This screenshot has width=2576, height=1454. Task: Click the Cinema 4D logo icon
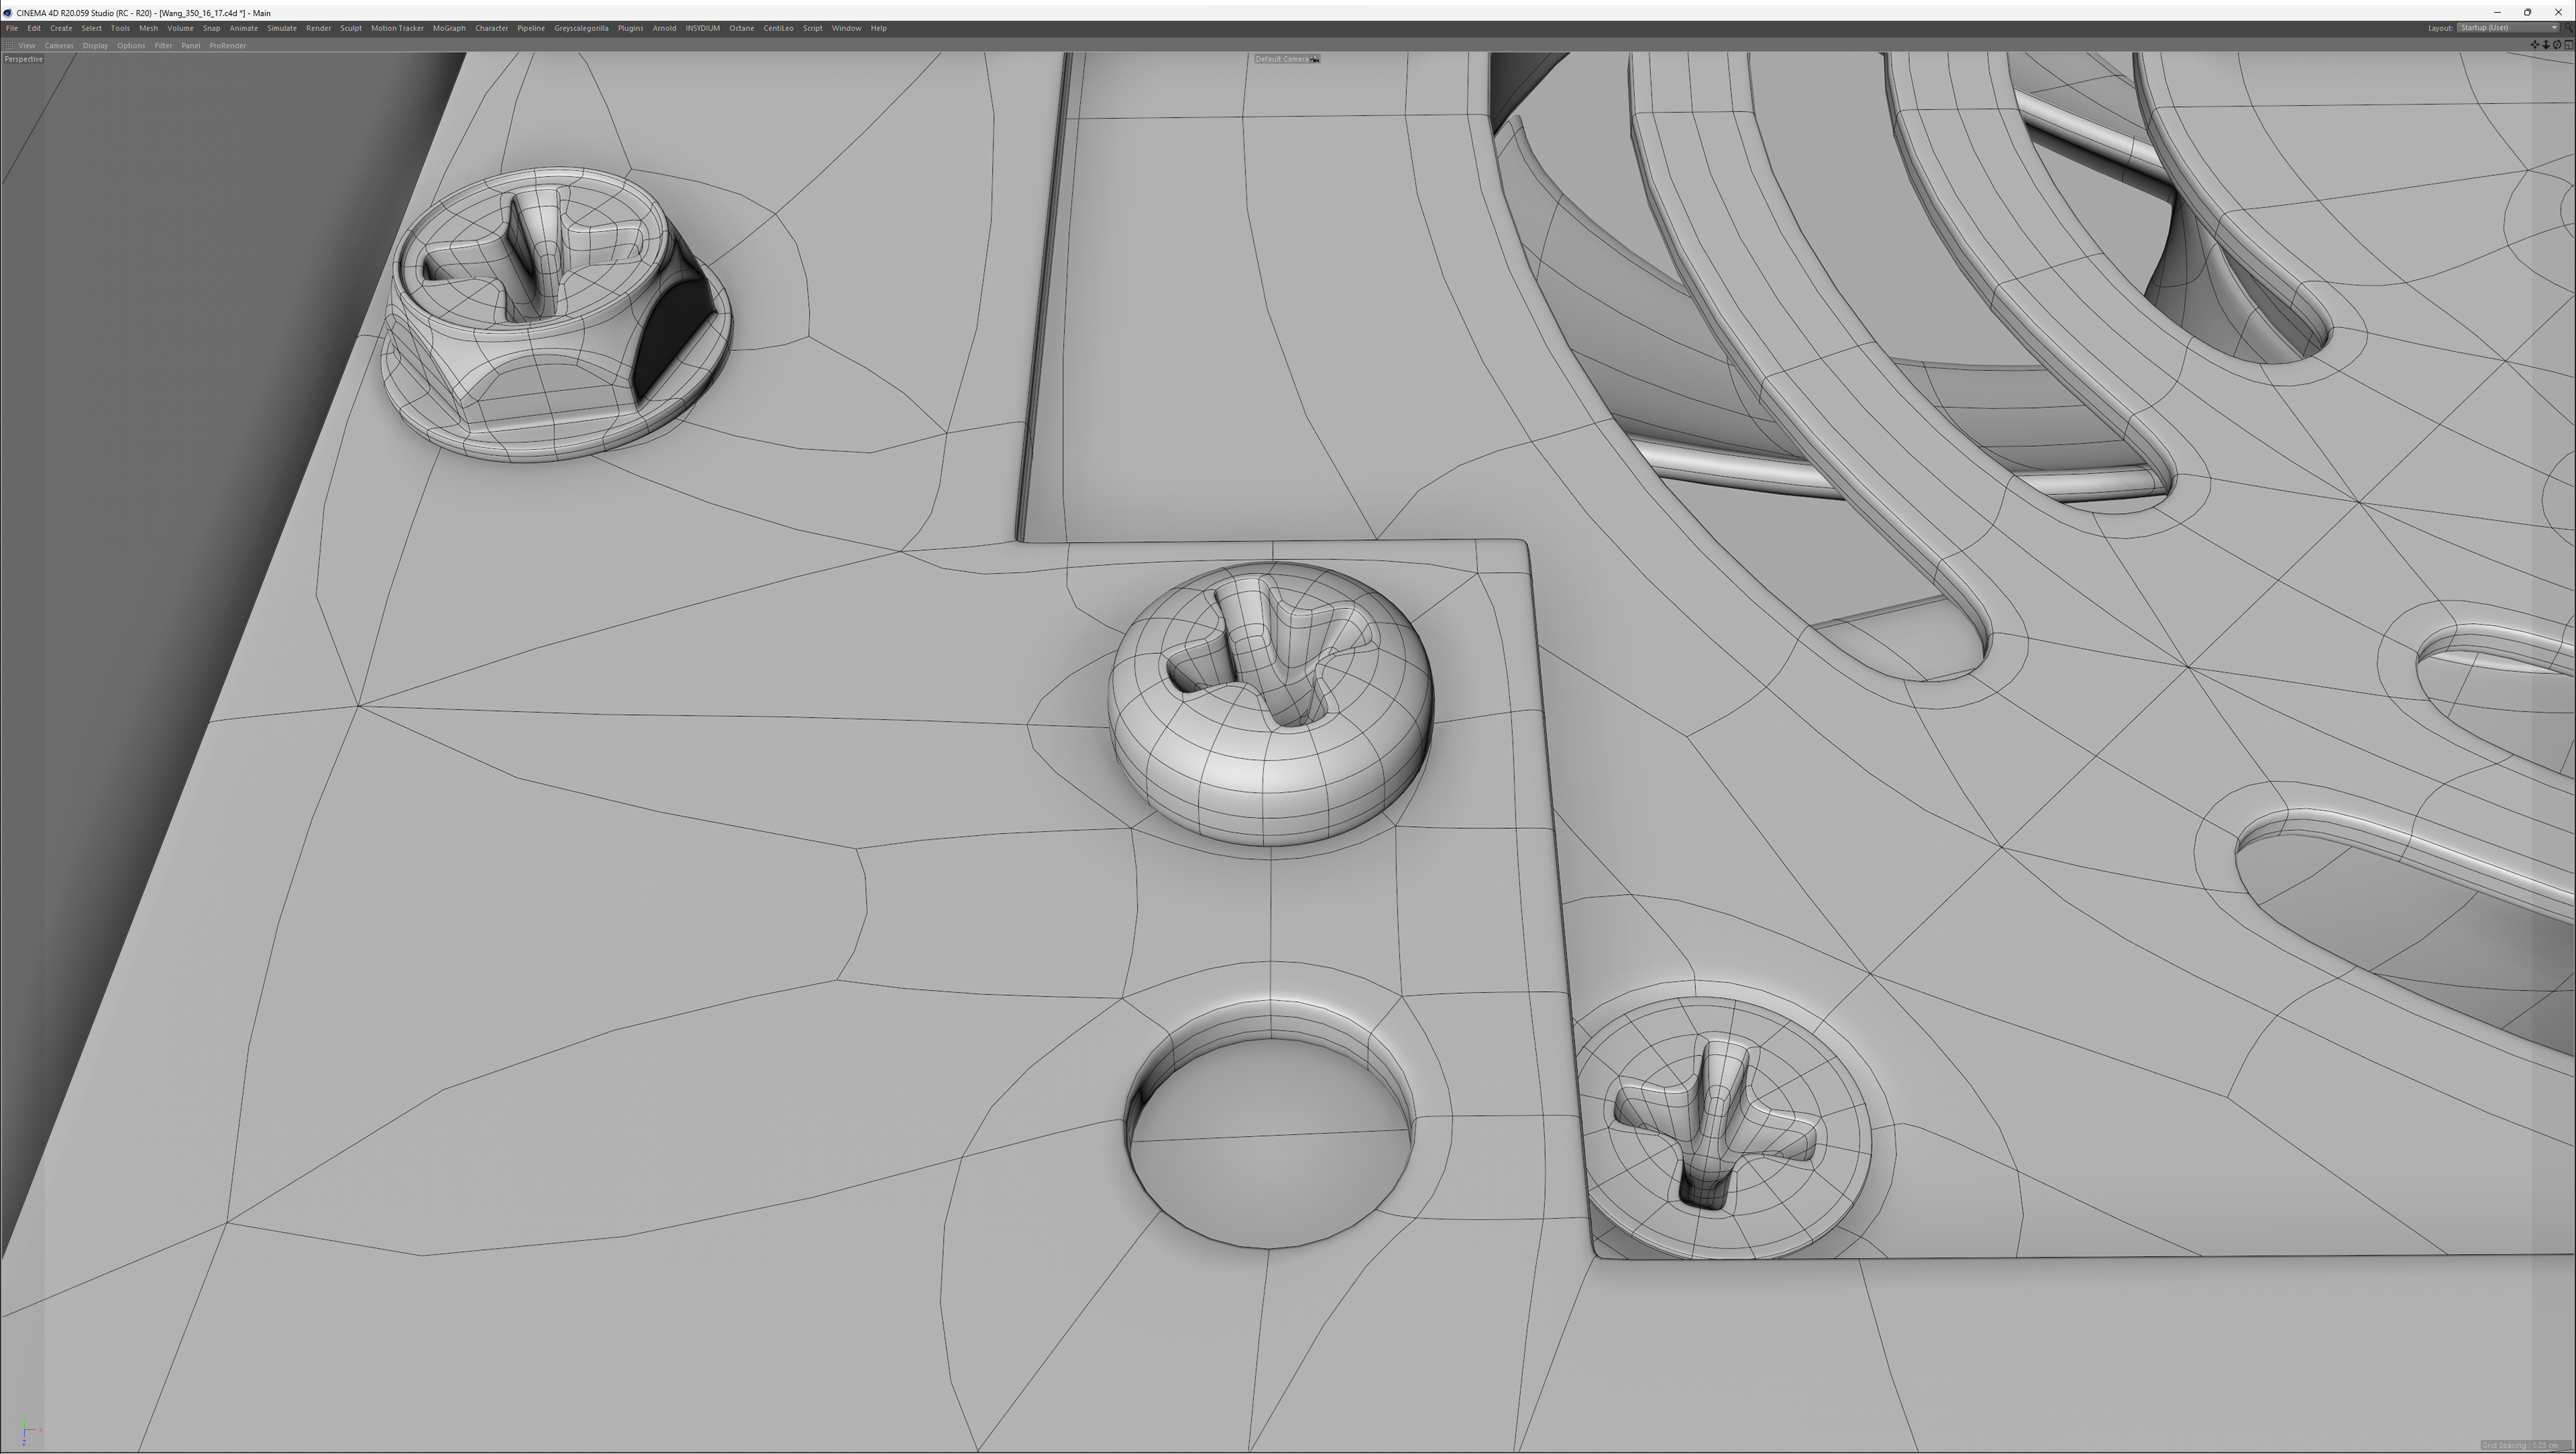[7, 13]
